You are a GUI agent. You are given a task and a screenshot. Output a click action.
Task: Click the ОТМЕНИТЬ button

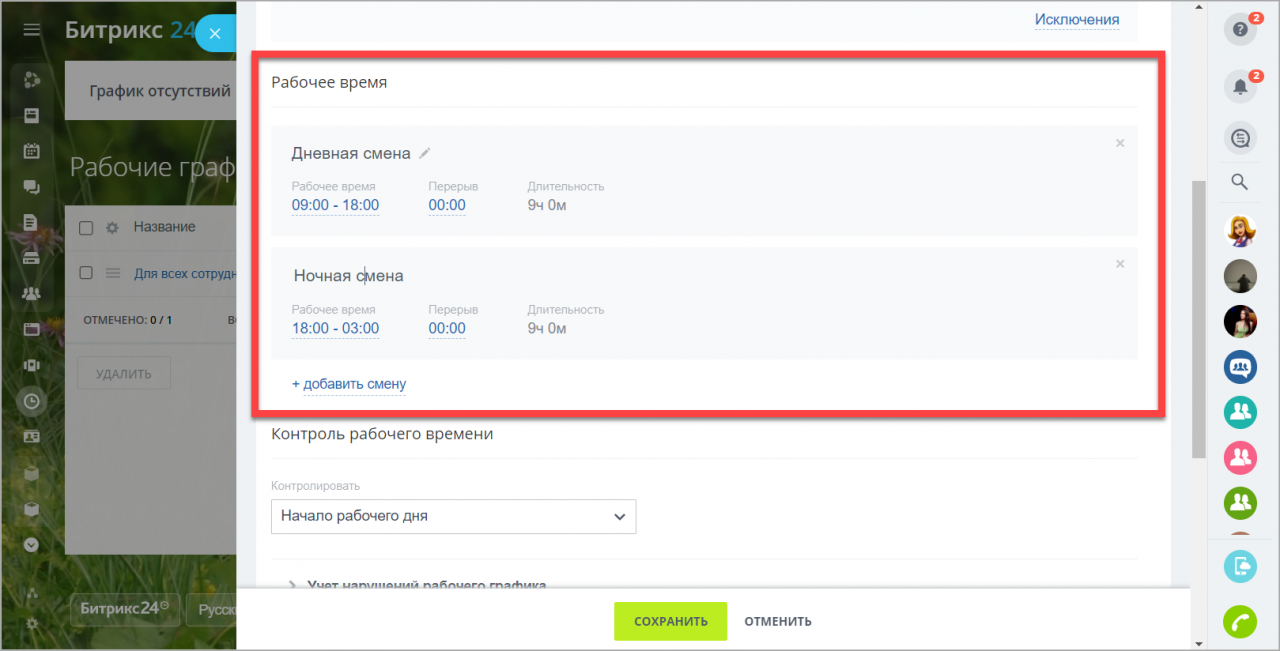(778, 621)
